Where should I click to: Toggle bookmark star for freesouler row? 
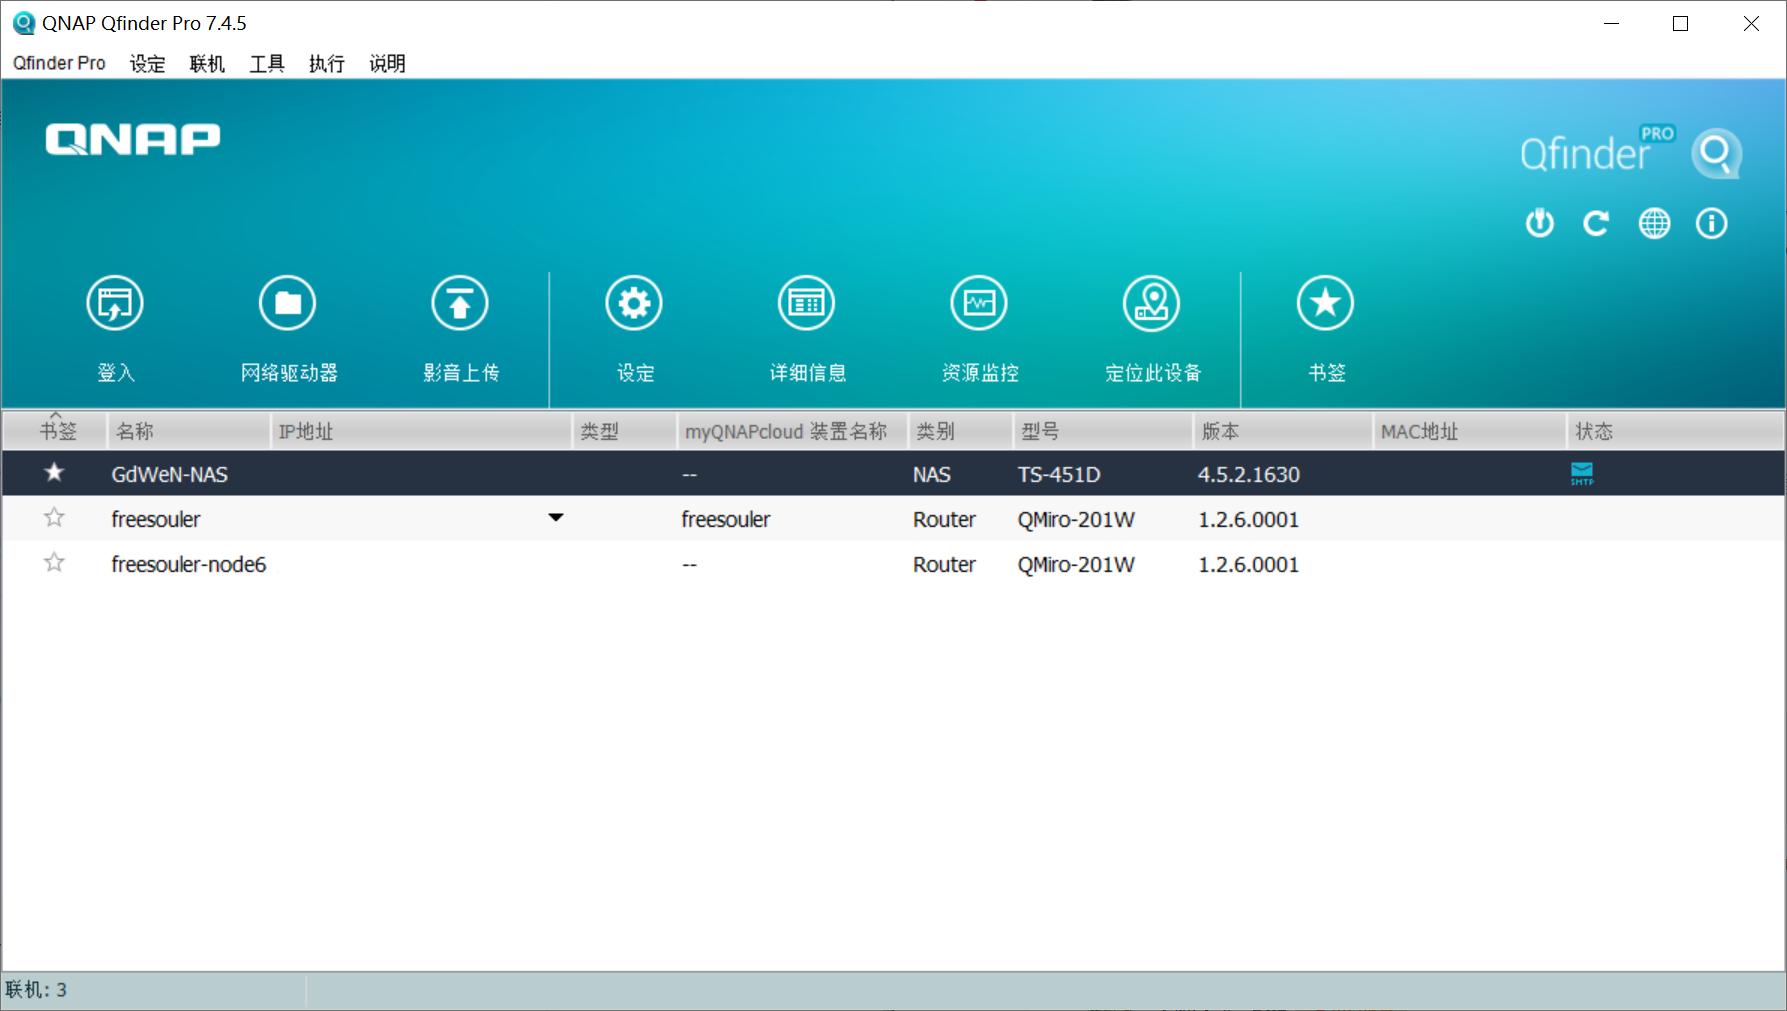pos(54,518)
